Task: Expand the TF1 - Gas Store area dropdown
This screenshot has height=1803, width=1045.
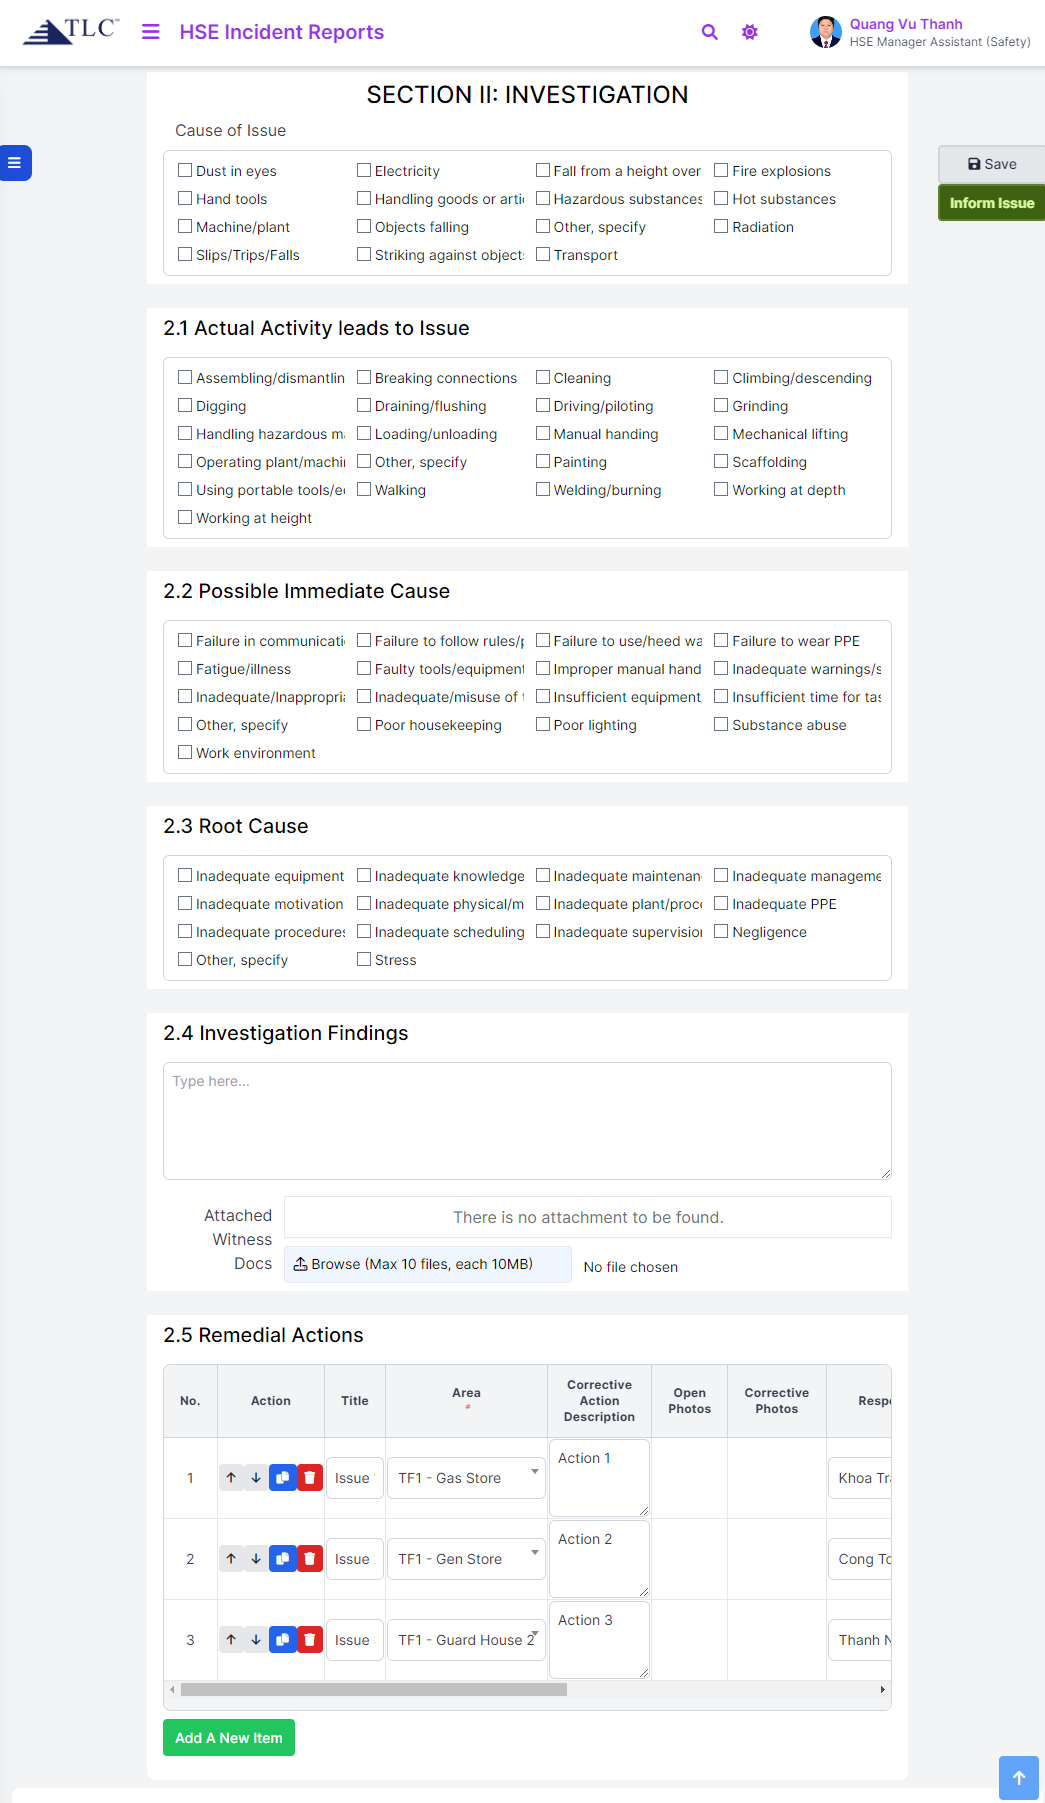Action: (x=466, y=1478)
